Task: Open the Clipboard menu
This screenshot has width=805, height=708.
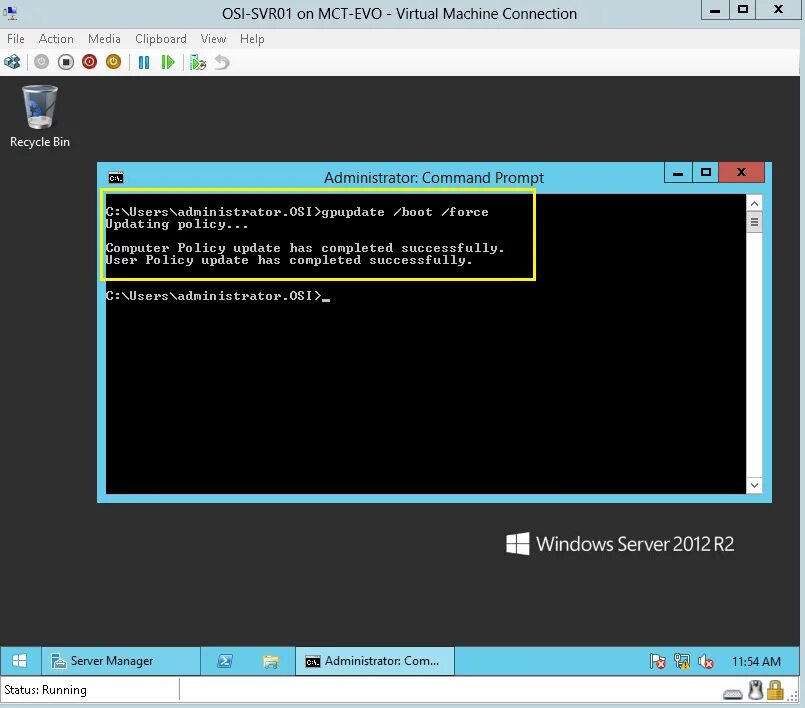Action: [161, 39]
